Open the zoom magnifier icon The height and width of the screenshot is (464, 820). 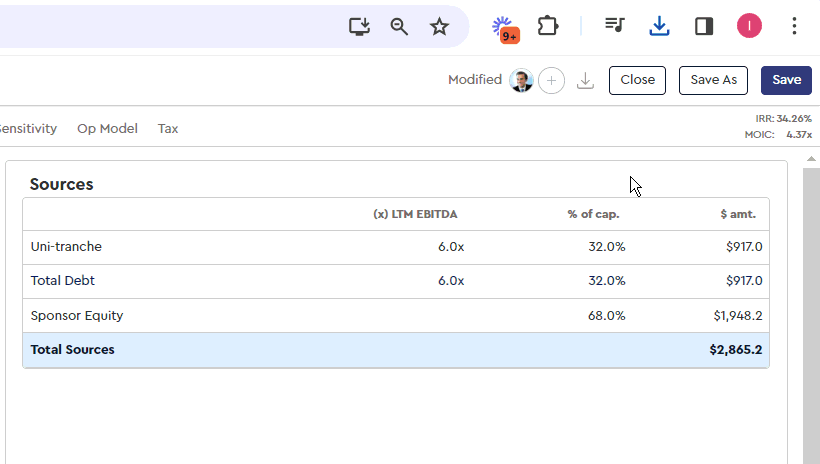[399, 26]
